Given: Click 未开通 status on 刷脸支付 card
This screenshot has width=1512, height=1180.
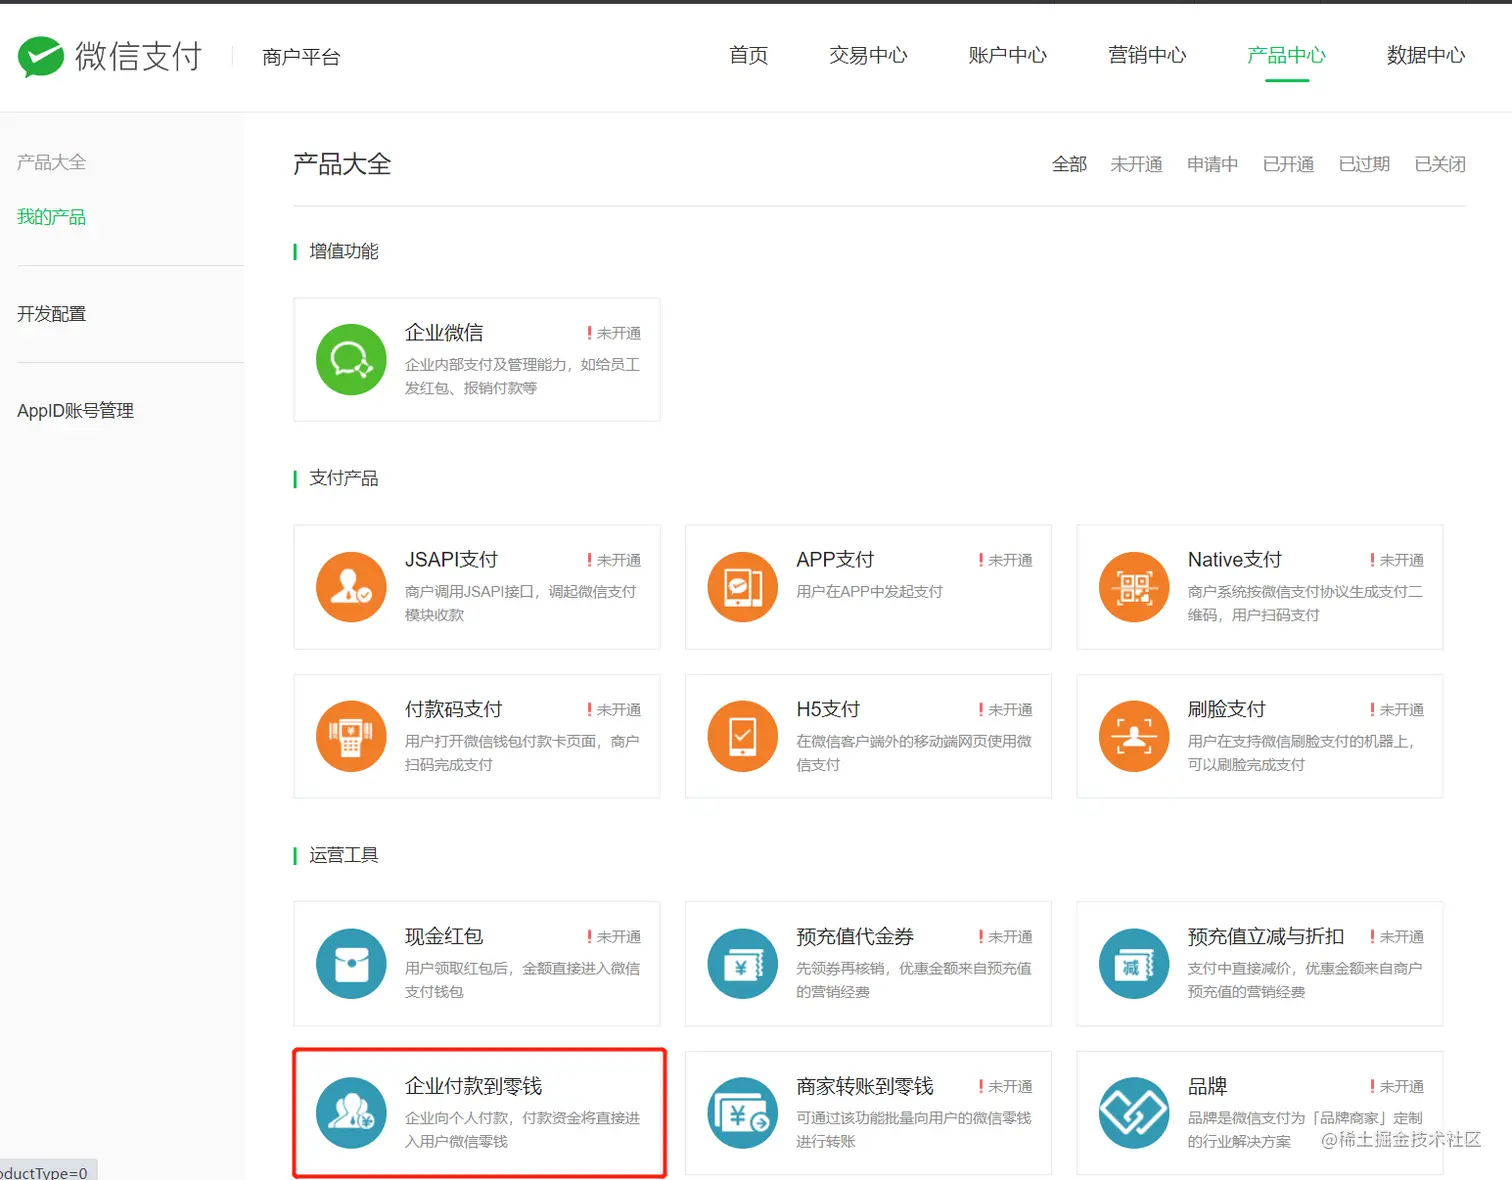Looking at the screenshot, I should [1397, 710].
